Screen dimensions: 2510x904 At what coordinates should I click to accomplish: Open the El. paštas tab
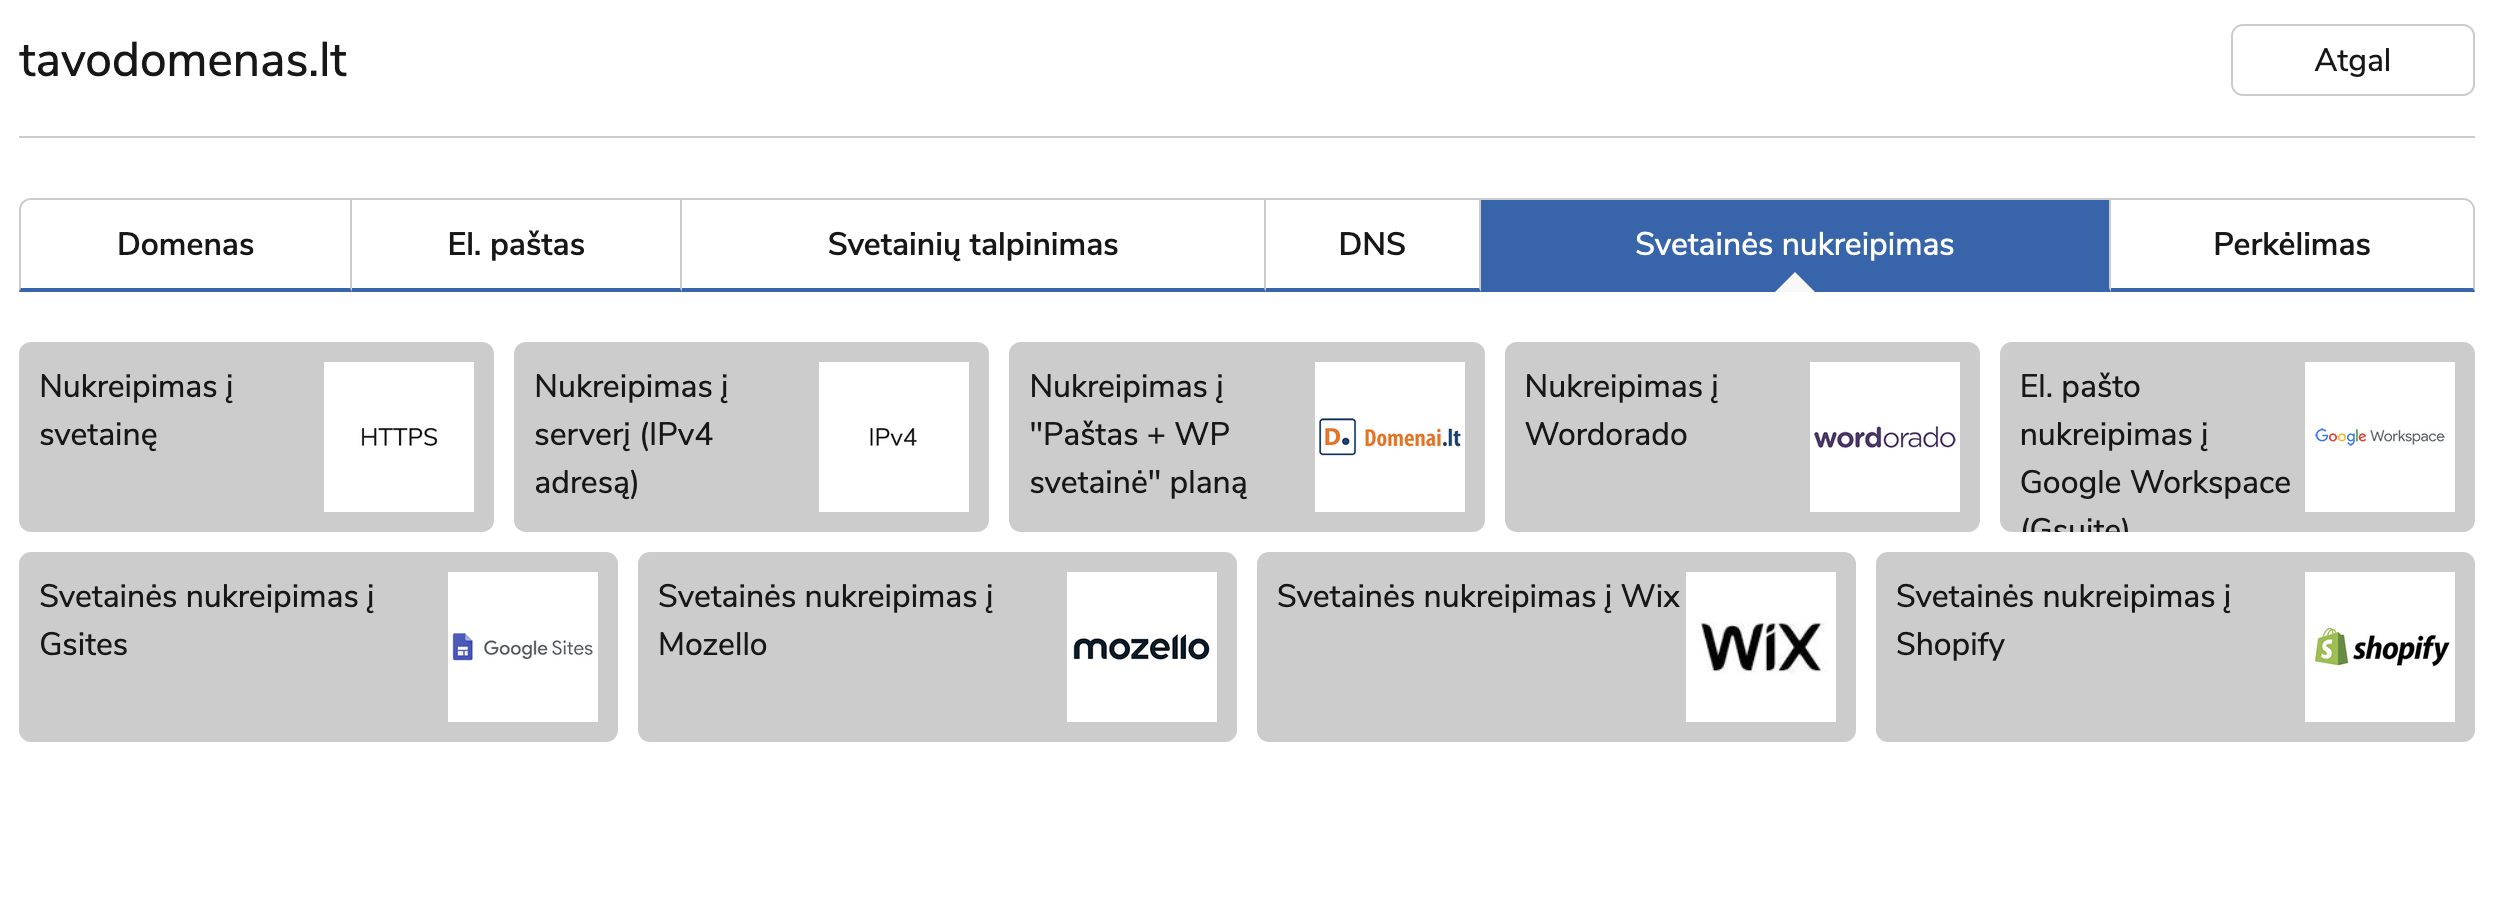pos(516,245)
